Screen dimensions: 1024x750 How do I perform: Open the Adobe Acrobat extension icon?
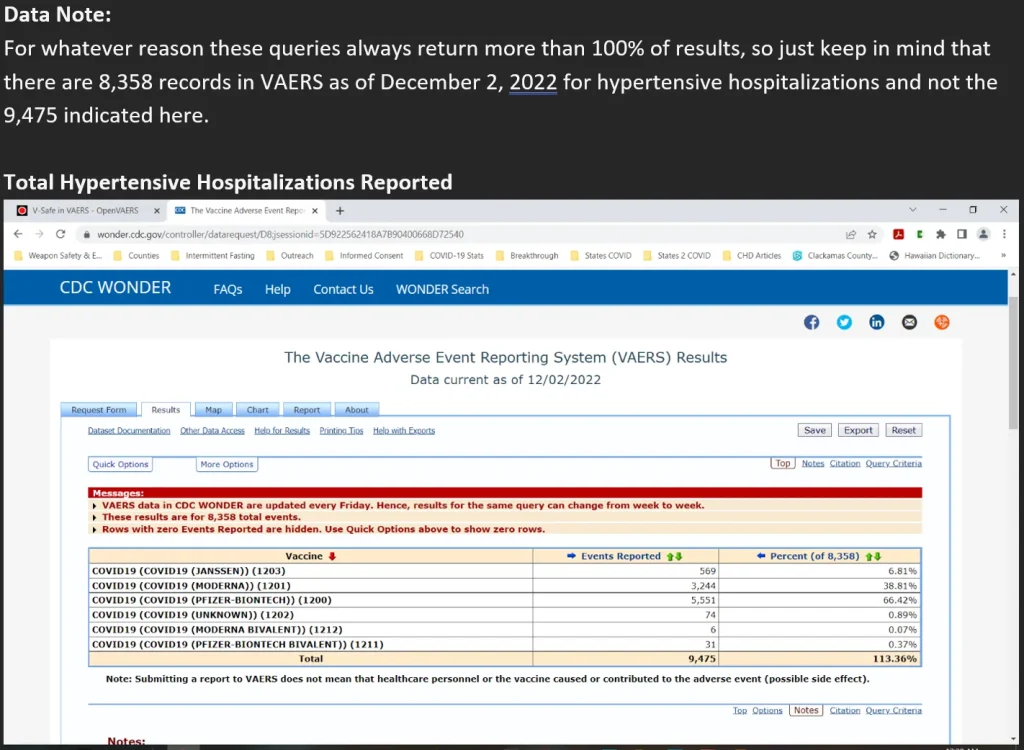click(899, 234)
